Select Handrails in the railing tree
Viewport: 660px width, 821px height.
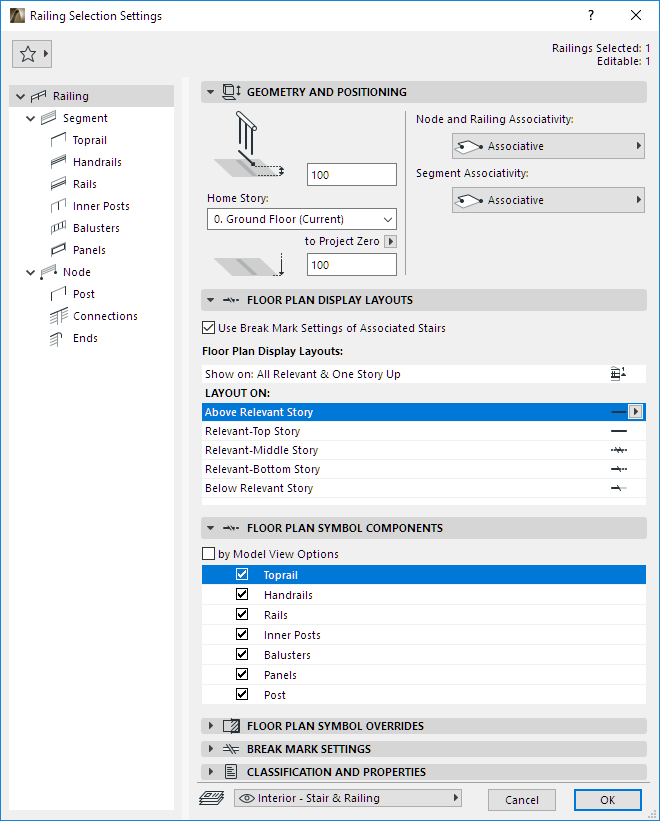pos(97,162)
